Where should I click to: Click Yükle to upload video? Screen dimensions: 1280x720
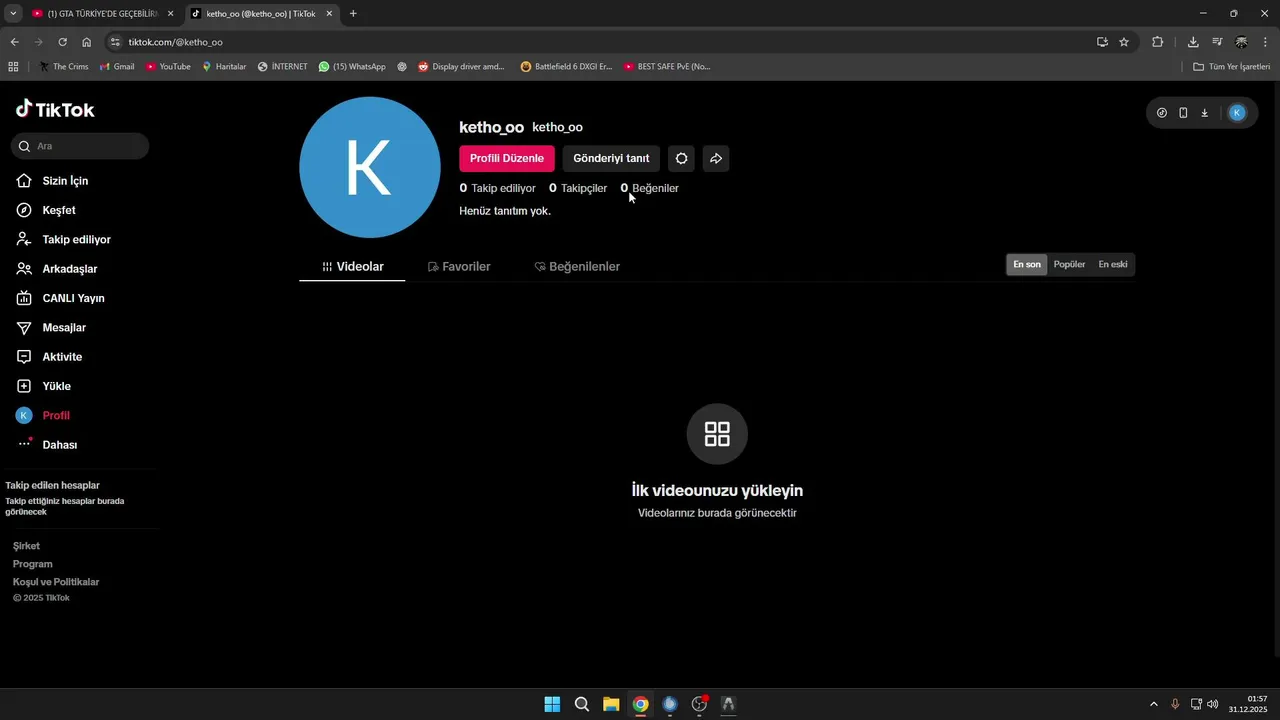43,386
